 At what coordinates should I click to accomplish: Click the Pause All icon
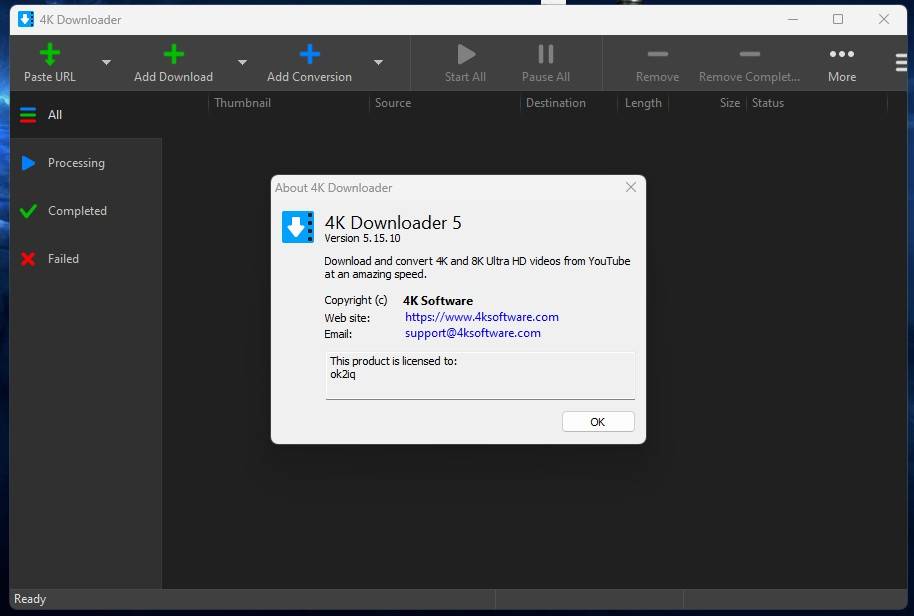(546, 54)
